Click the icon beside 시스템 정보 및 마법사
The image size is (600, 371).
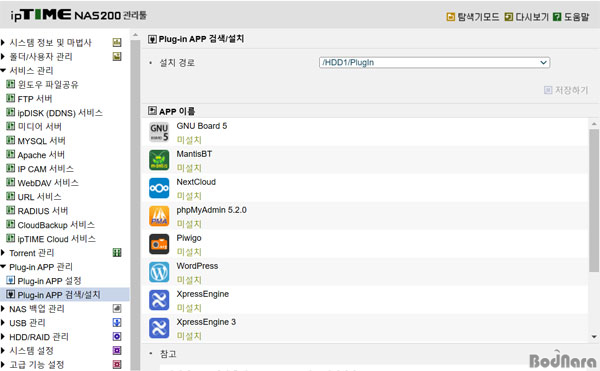[117, 42]
